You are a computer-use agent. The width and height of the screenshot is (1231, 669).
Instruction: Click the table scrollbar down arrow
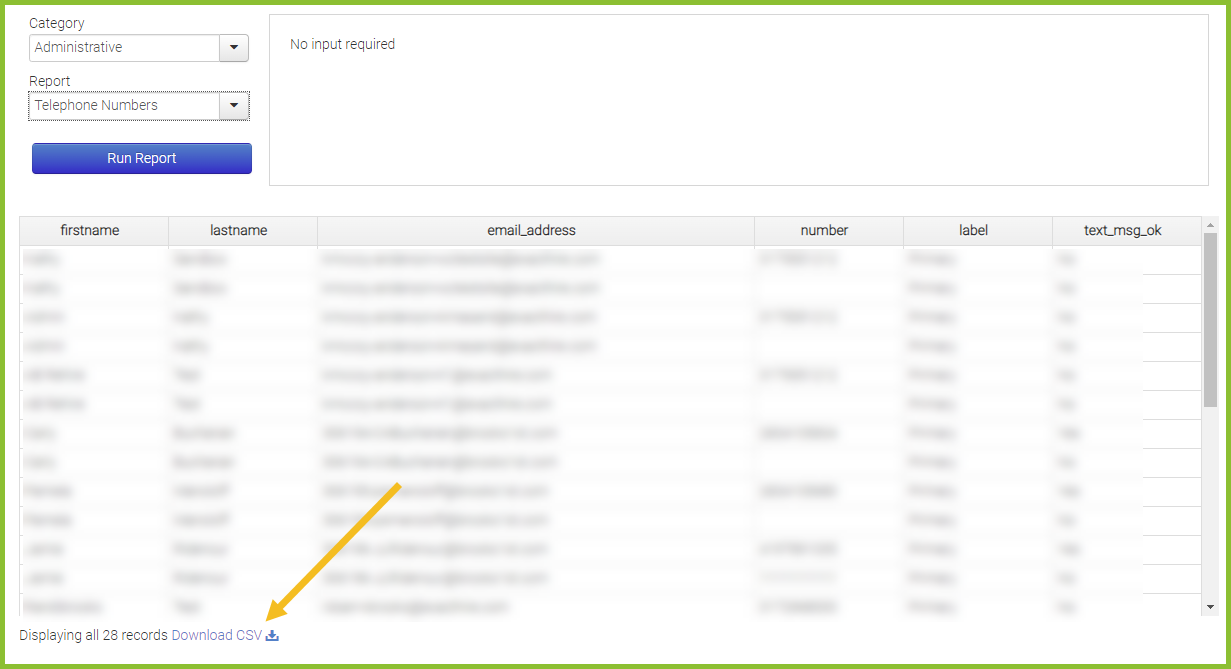[x=1210, y=606]
